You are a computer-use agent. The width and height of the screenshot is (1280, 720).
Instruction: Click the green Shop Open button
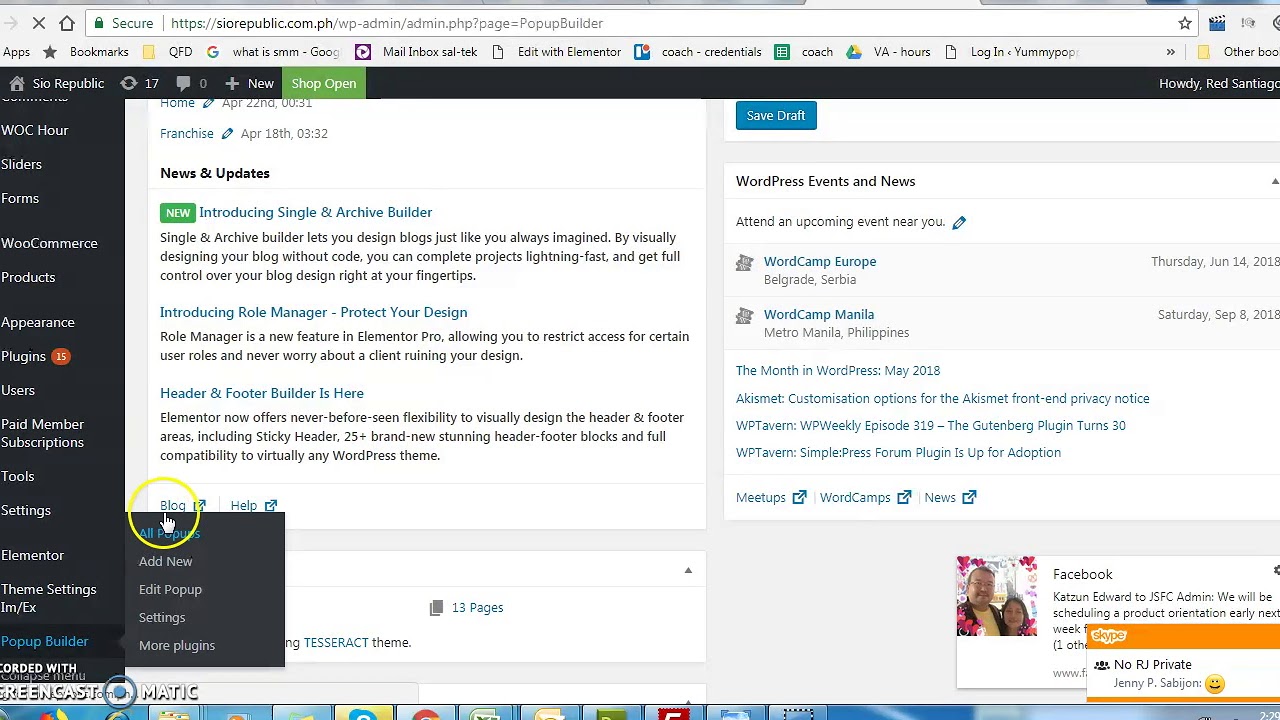[323, 83]
